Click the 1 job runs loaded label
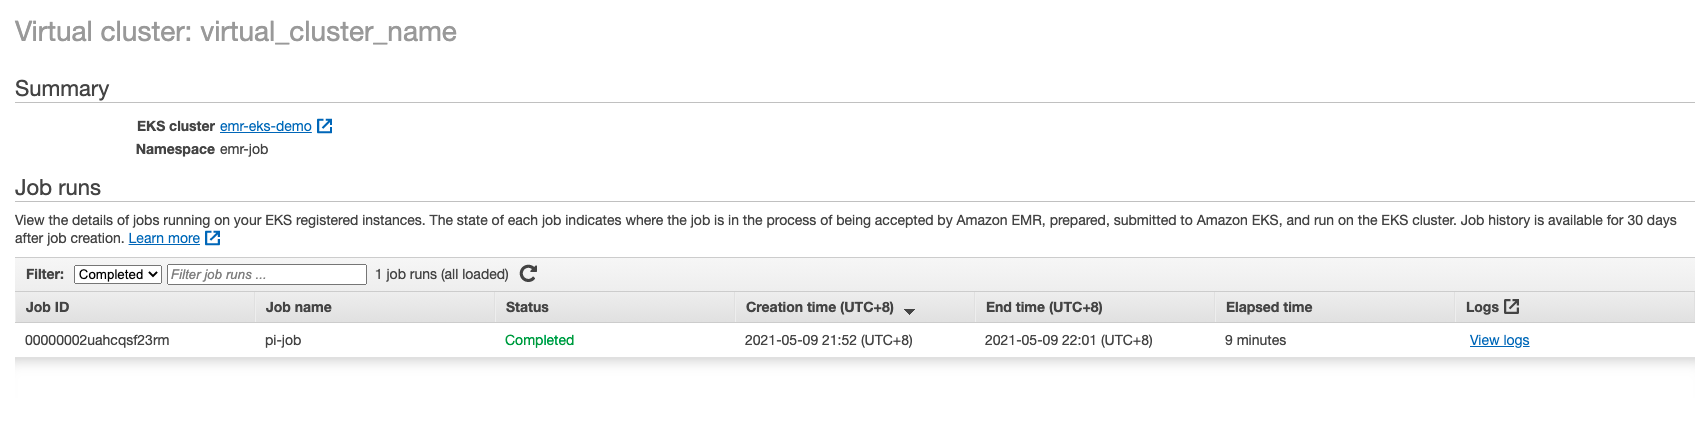Screen dimensions: 1695x421 coord(441,274)
